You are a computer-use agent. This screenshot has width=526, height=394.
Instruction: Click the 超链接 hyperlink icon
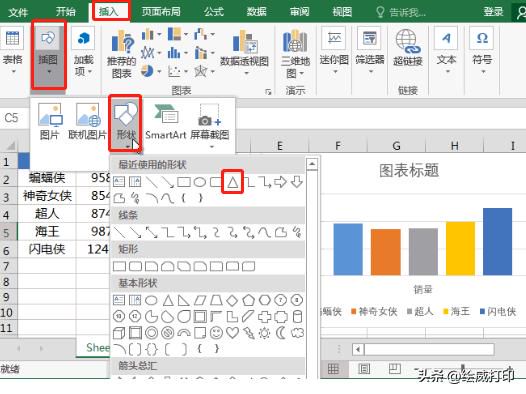[x=407, y=48]
